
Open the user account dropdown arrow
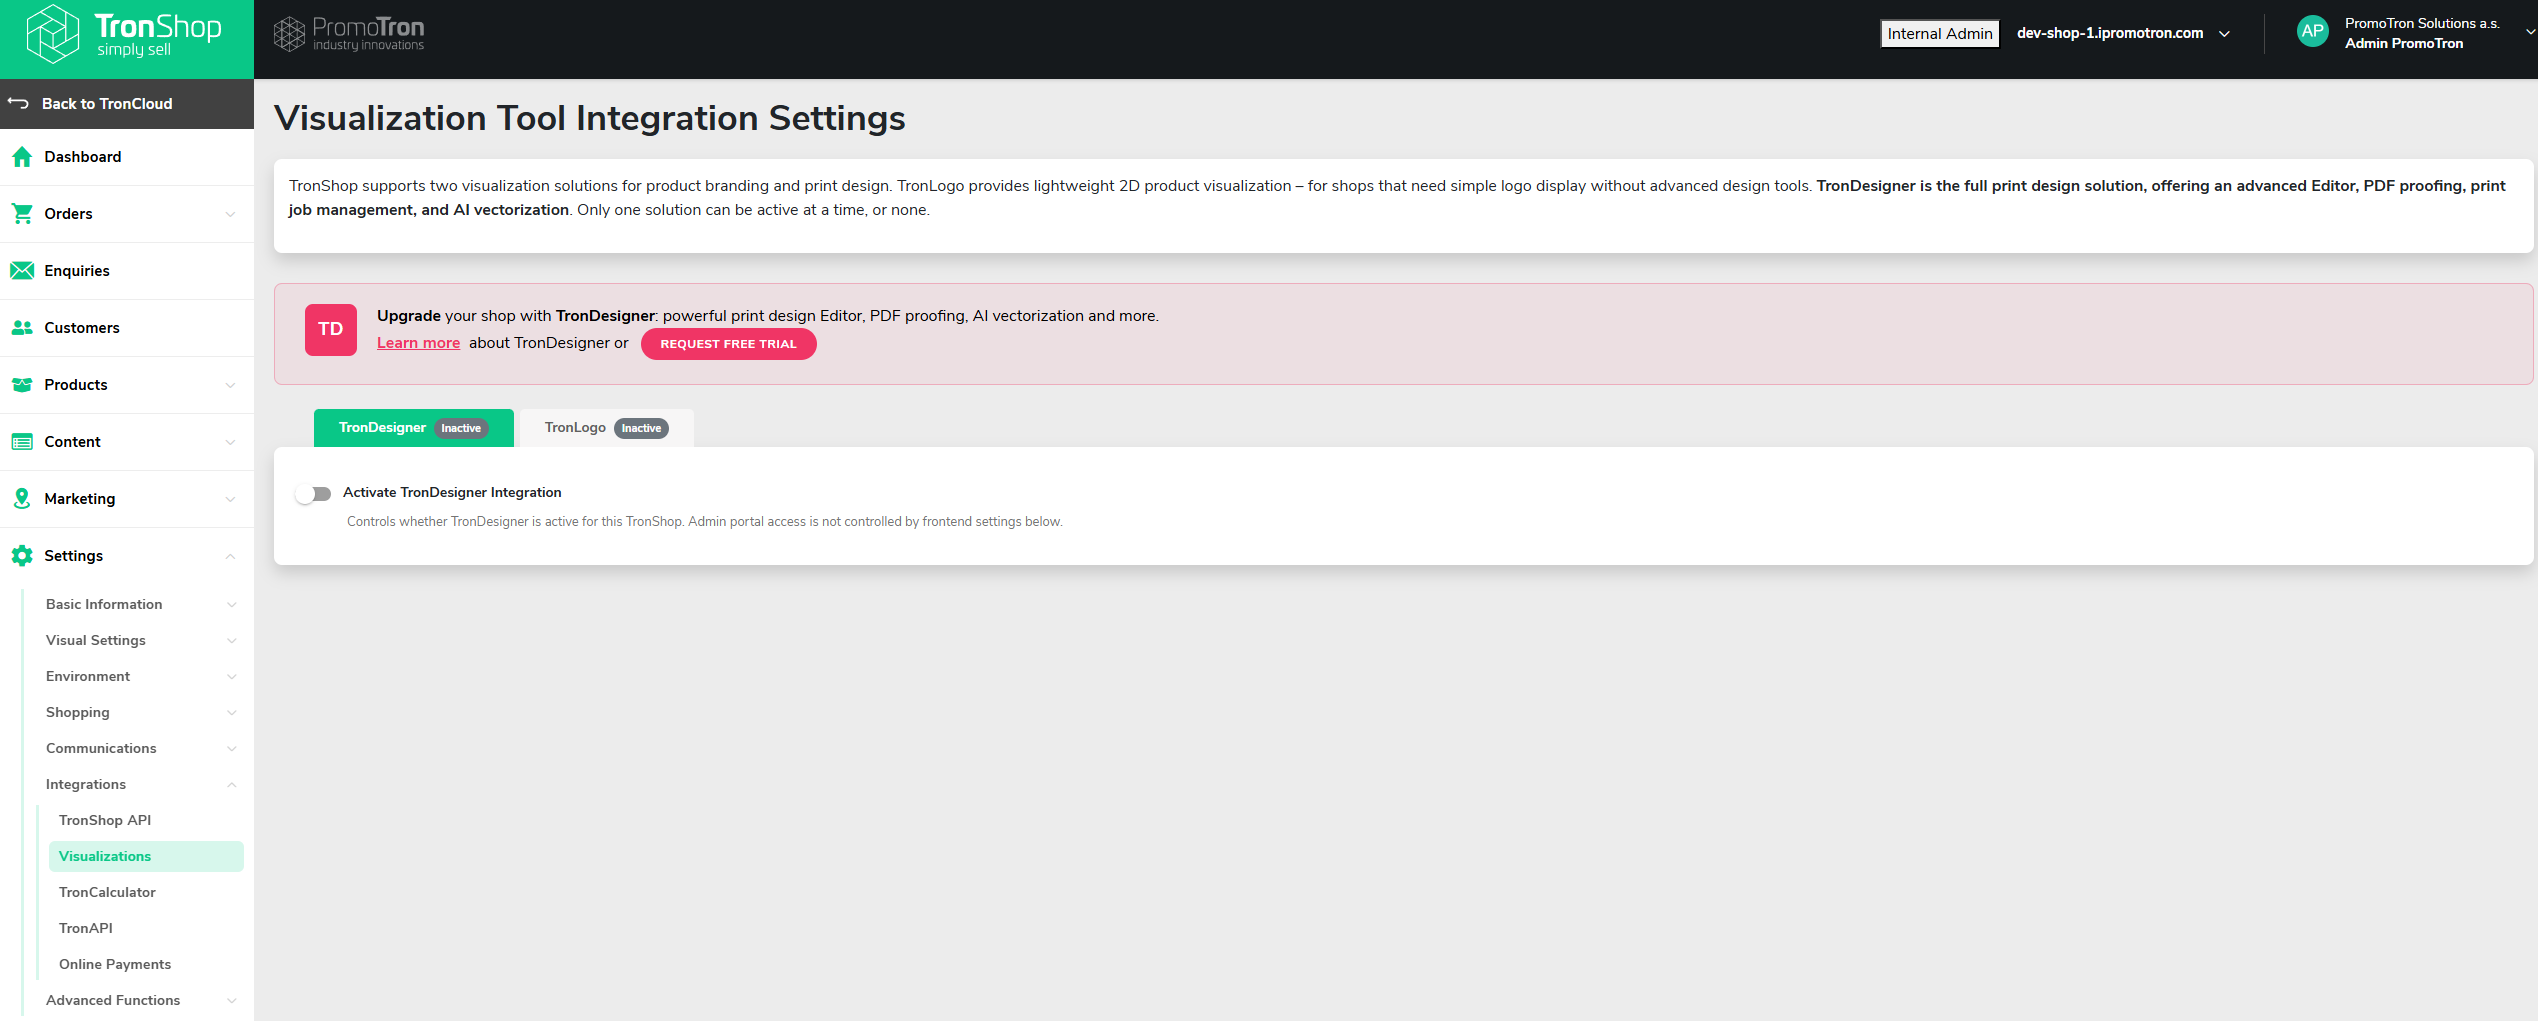click(x=2530, y=32)
